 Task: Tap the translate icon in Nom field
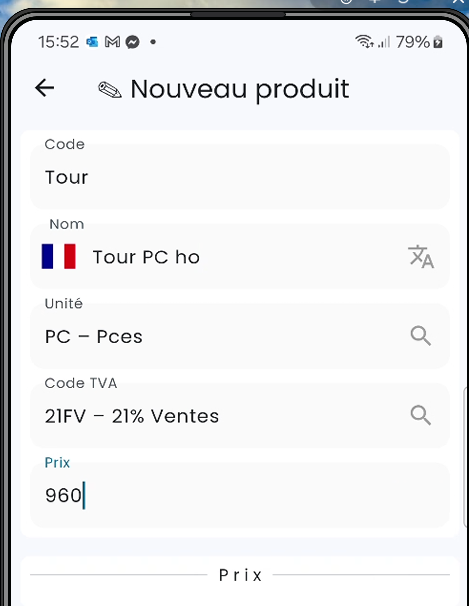[421, 257]
